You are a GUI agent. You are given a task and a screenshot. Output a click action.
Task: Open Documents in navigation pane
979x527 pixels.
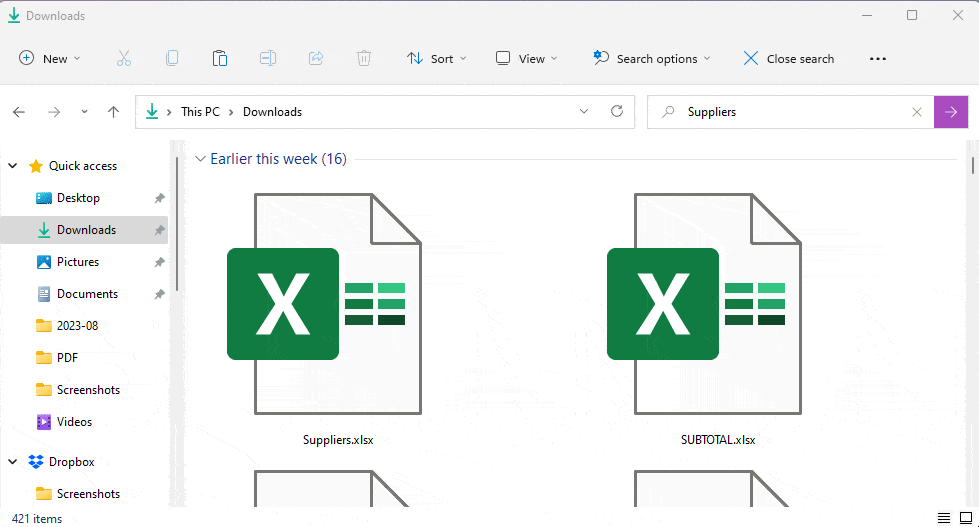pyautogui.click(x=87, y=293)
